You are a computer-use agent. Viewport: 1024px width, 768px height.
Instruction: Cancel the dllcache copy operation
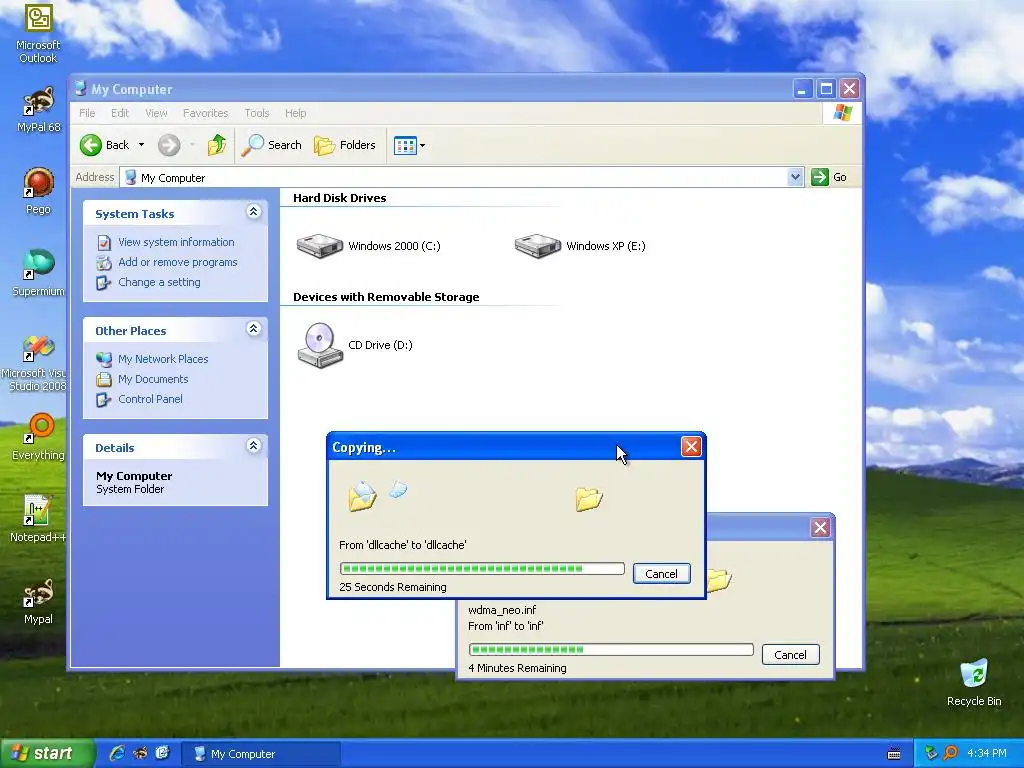[661, 573]
